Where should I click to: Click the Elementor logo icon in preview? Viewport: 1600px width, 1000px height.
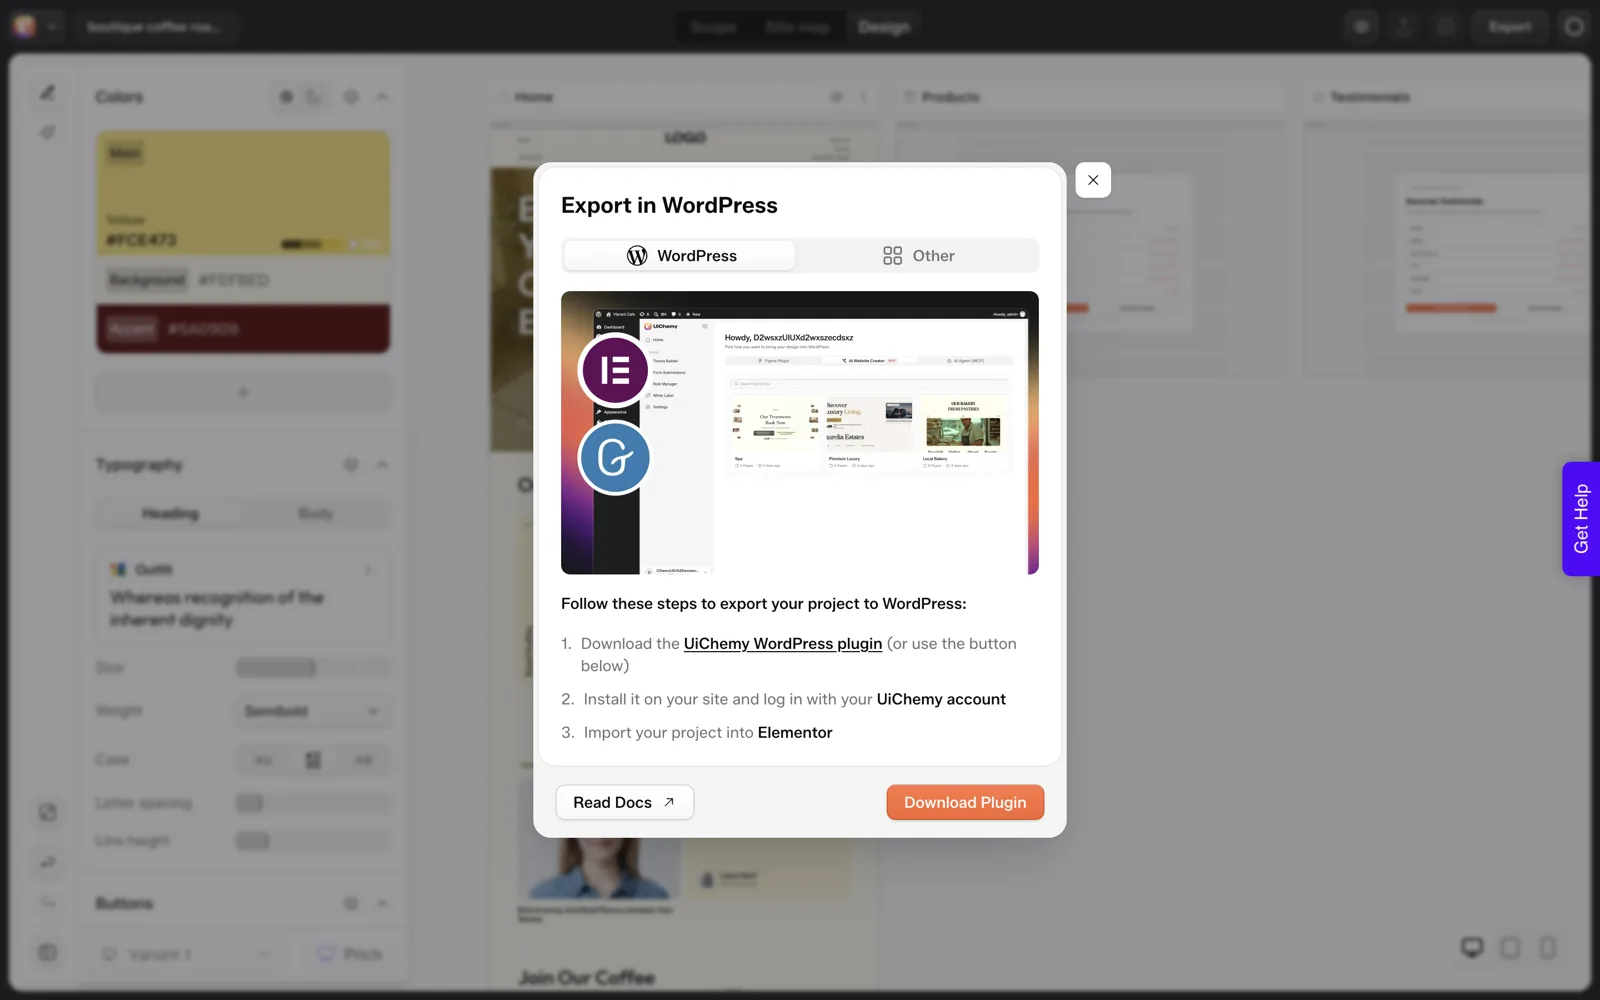pyautogui.click(x=615, y=370)
